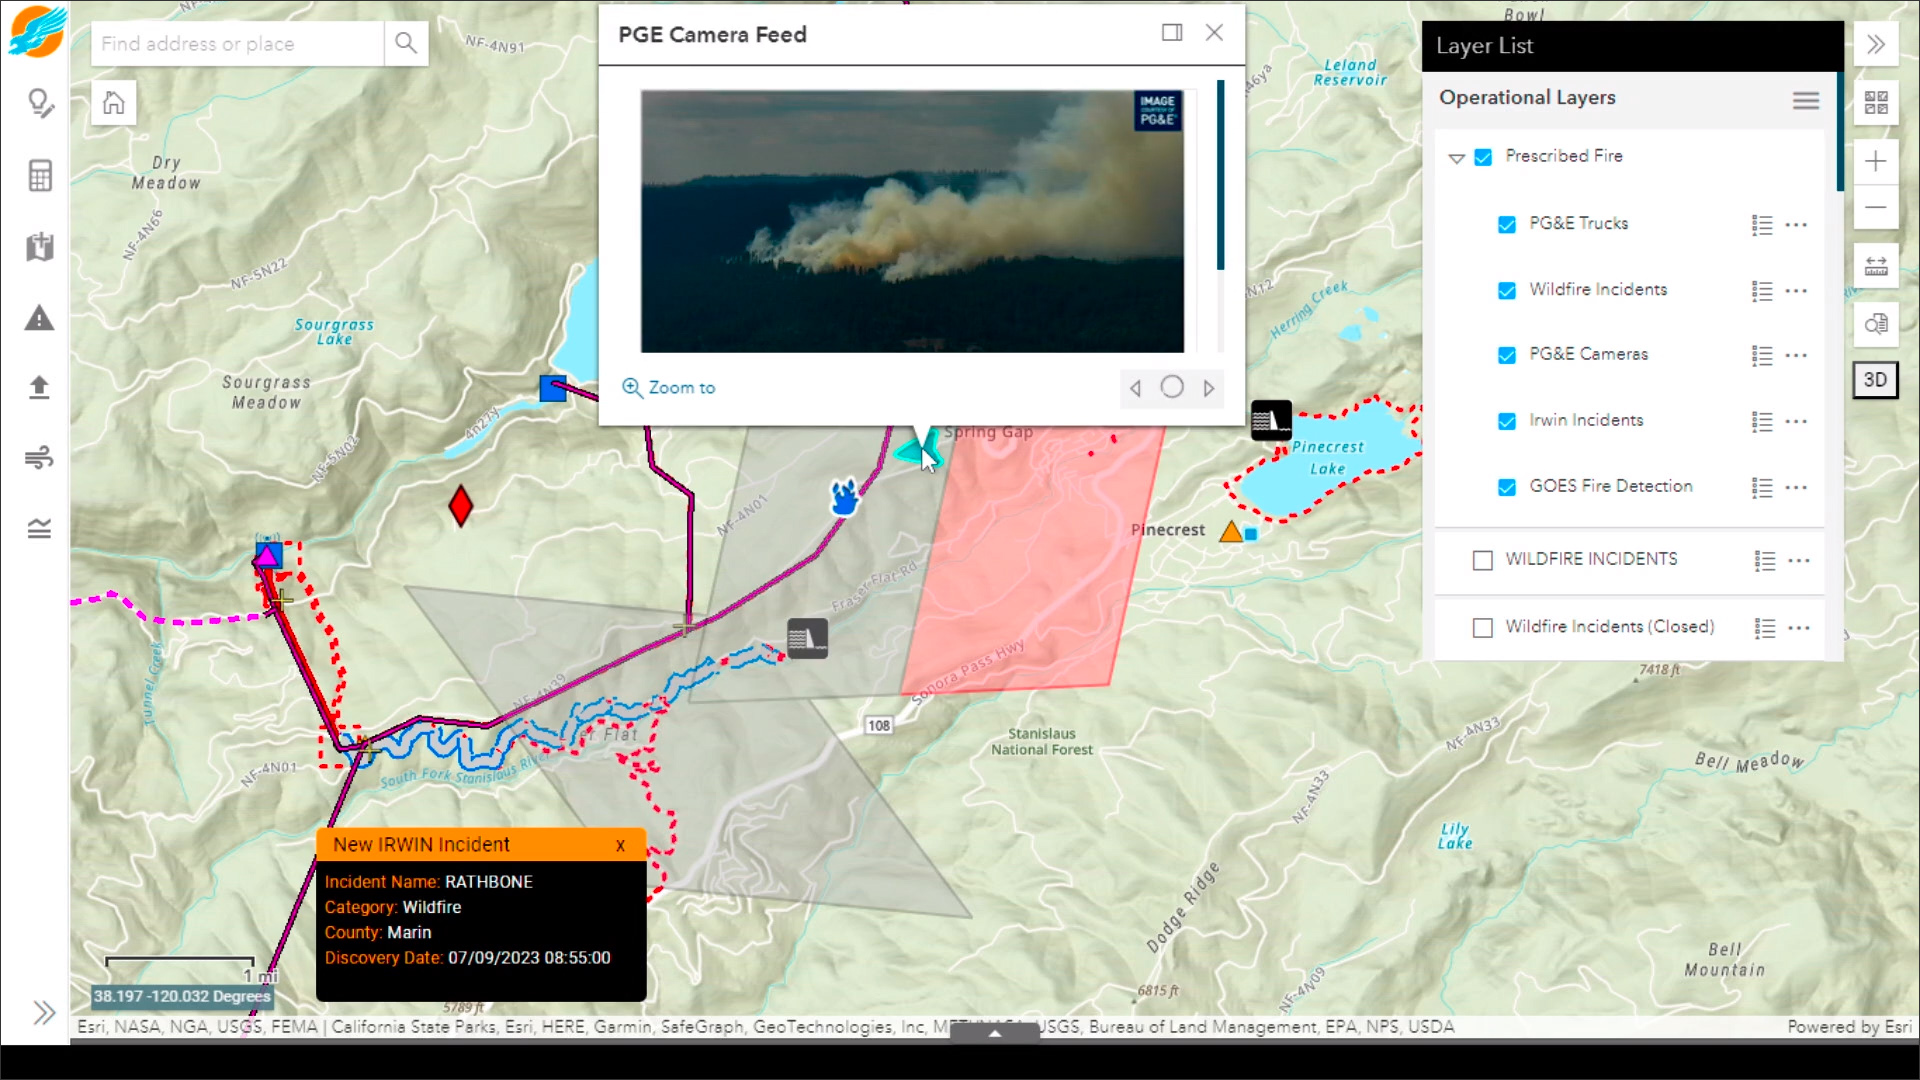Zoom out on the map

(x=1876, y=208)
